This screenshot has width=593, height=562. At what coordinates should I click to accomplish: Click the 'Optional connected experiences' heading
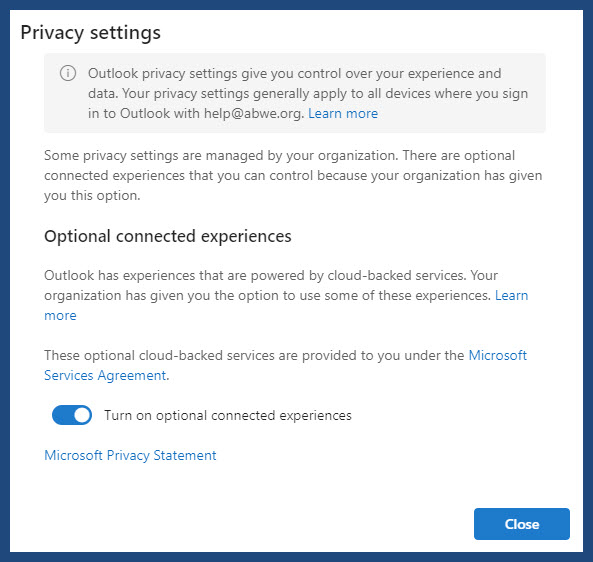tap(168, 236)
